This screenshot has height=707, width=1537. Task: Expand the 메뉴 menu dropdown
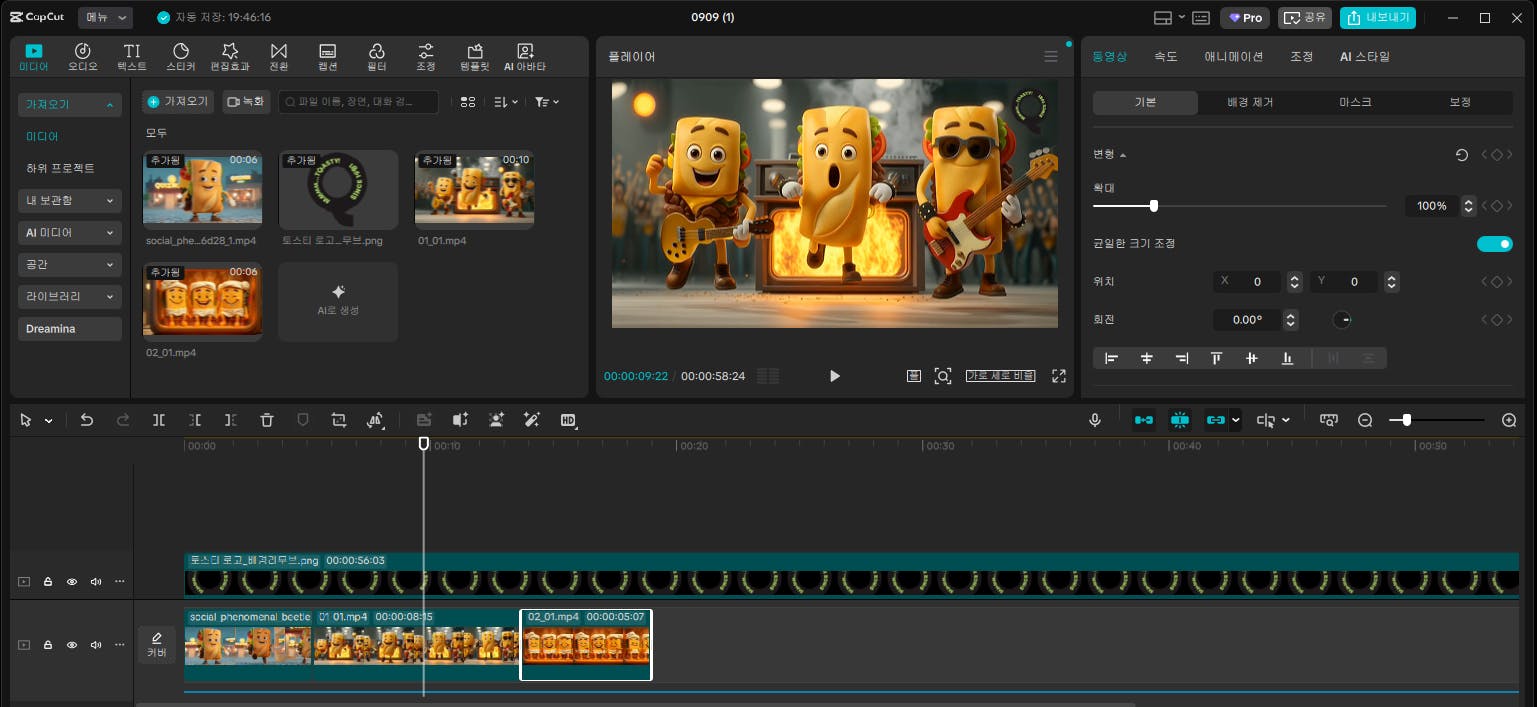(105, 17)
